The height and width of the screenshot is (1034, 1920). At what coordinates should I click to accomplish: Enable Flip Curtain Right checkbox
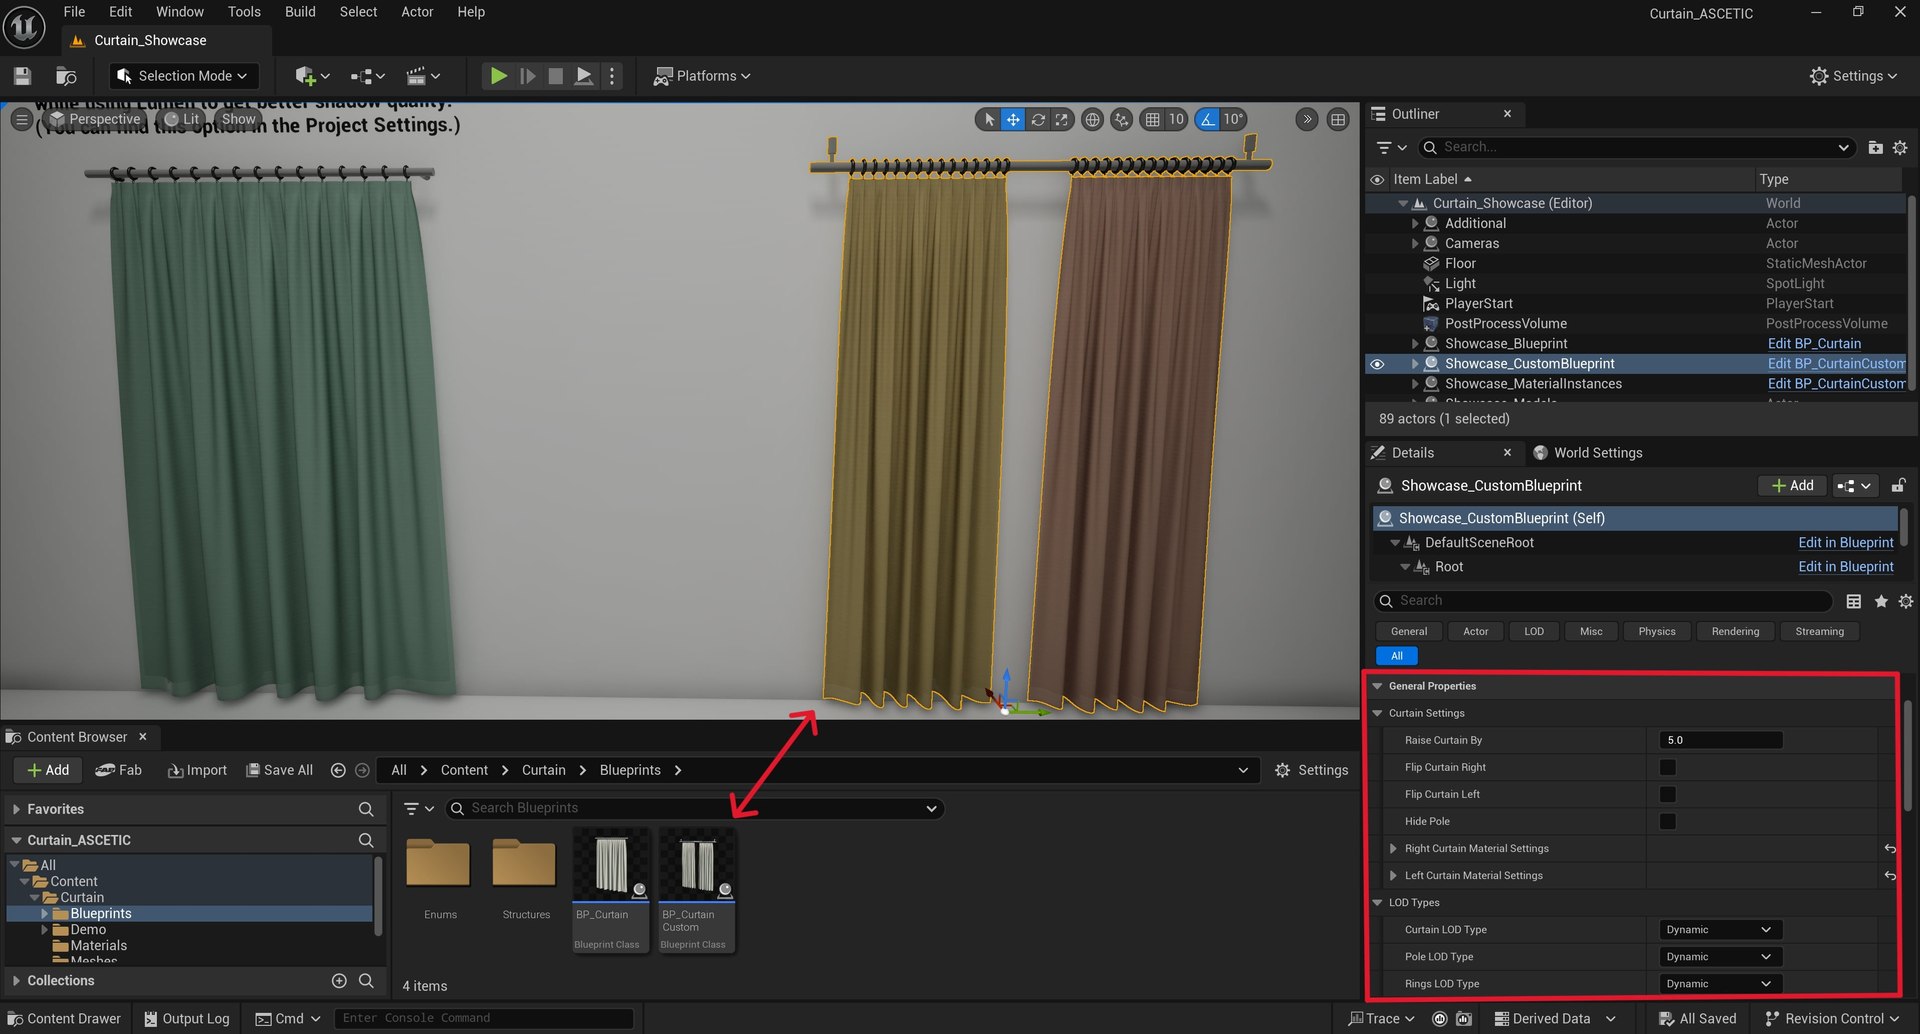coord(1667,768)
